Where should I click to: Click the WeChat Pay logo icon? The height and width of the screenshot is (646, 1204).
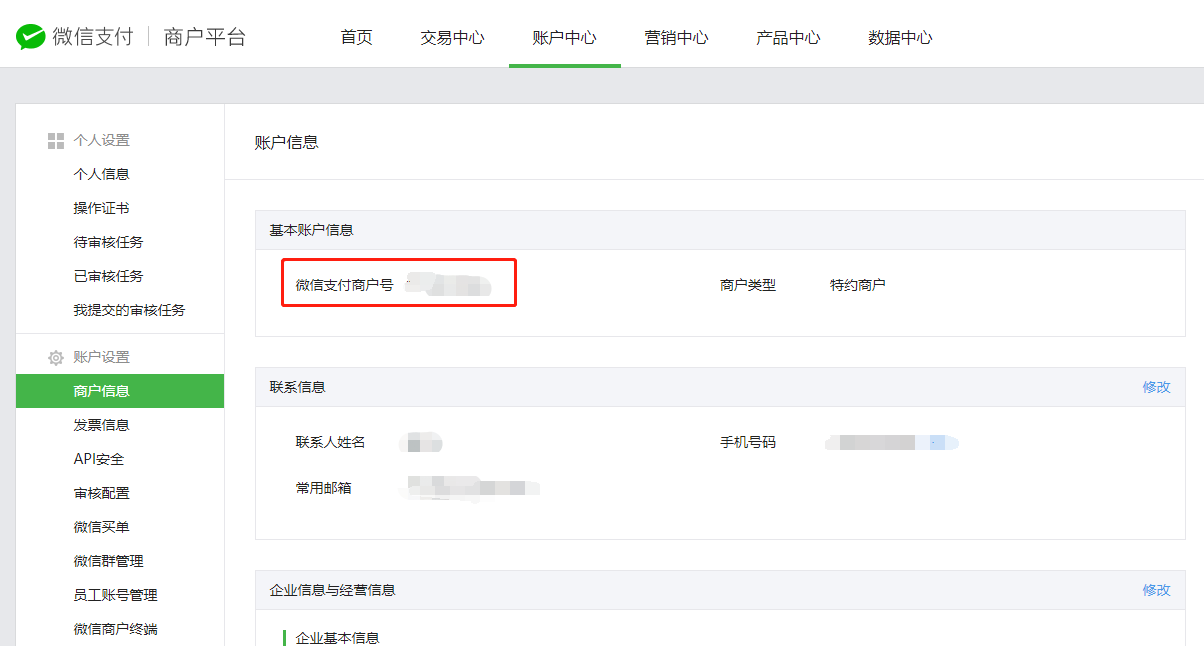point(31,38)
